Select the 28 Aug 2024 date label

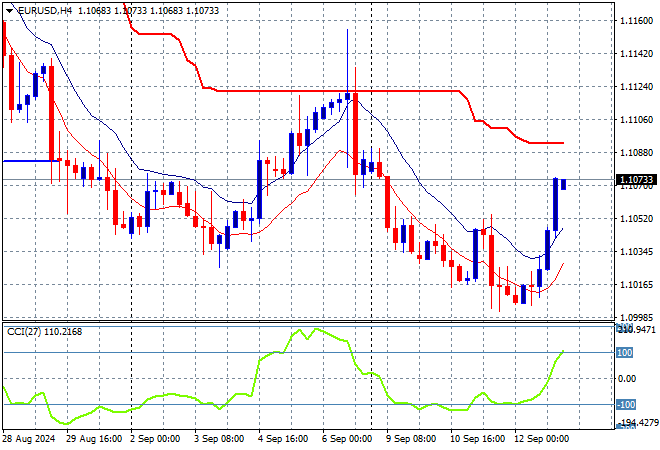(x=27, y=438)
